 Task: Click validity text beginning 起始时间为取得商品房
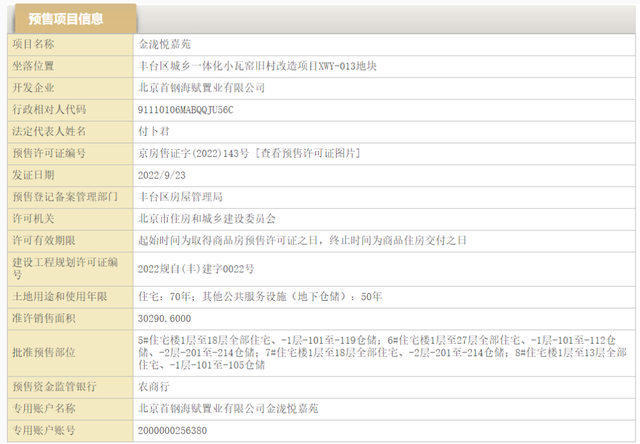pyautogui.click(x=302, y=241)
